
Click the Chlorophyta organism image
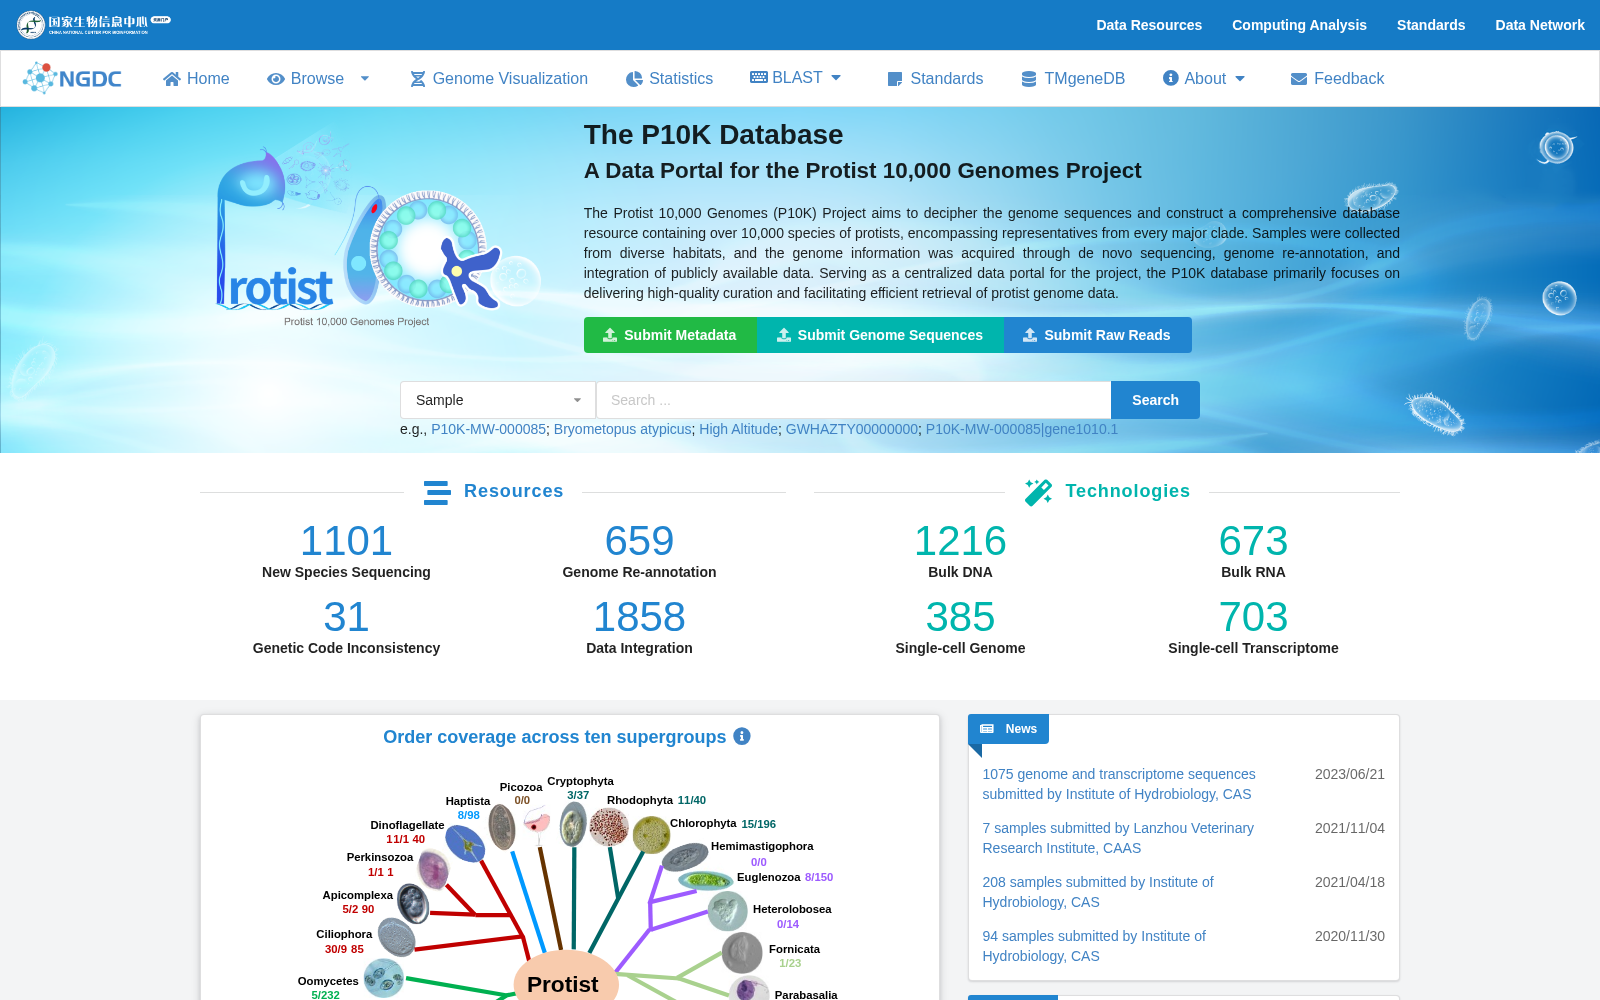[x=651, y=835]
